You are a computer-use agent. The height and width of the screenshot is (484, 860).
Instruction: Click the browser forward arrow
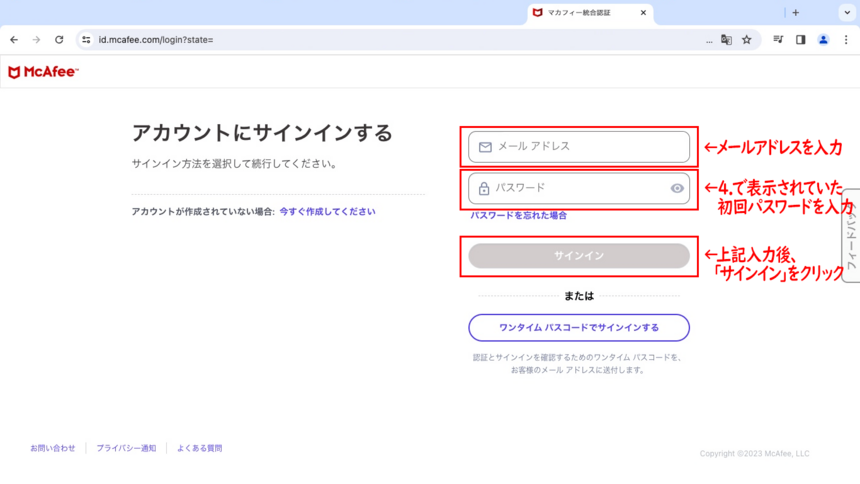point(36,40)
